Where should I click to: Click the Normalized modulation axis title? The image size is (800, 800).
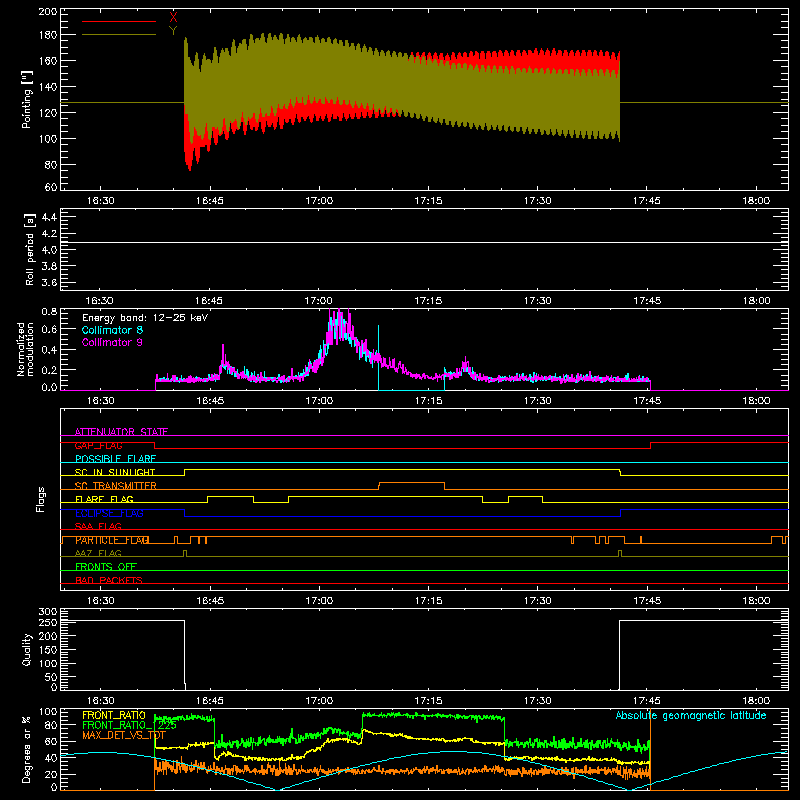click(26, 349)
